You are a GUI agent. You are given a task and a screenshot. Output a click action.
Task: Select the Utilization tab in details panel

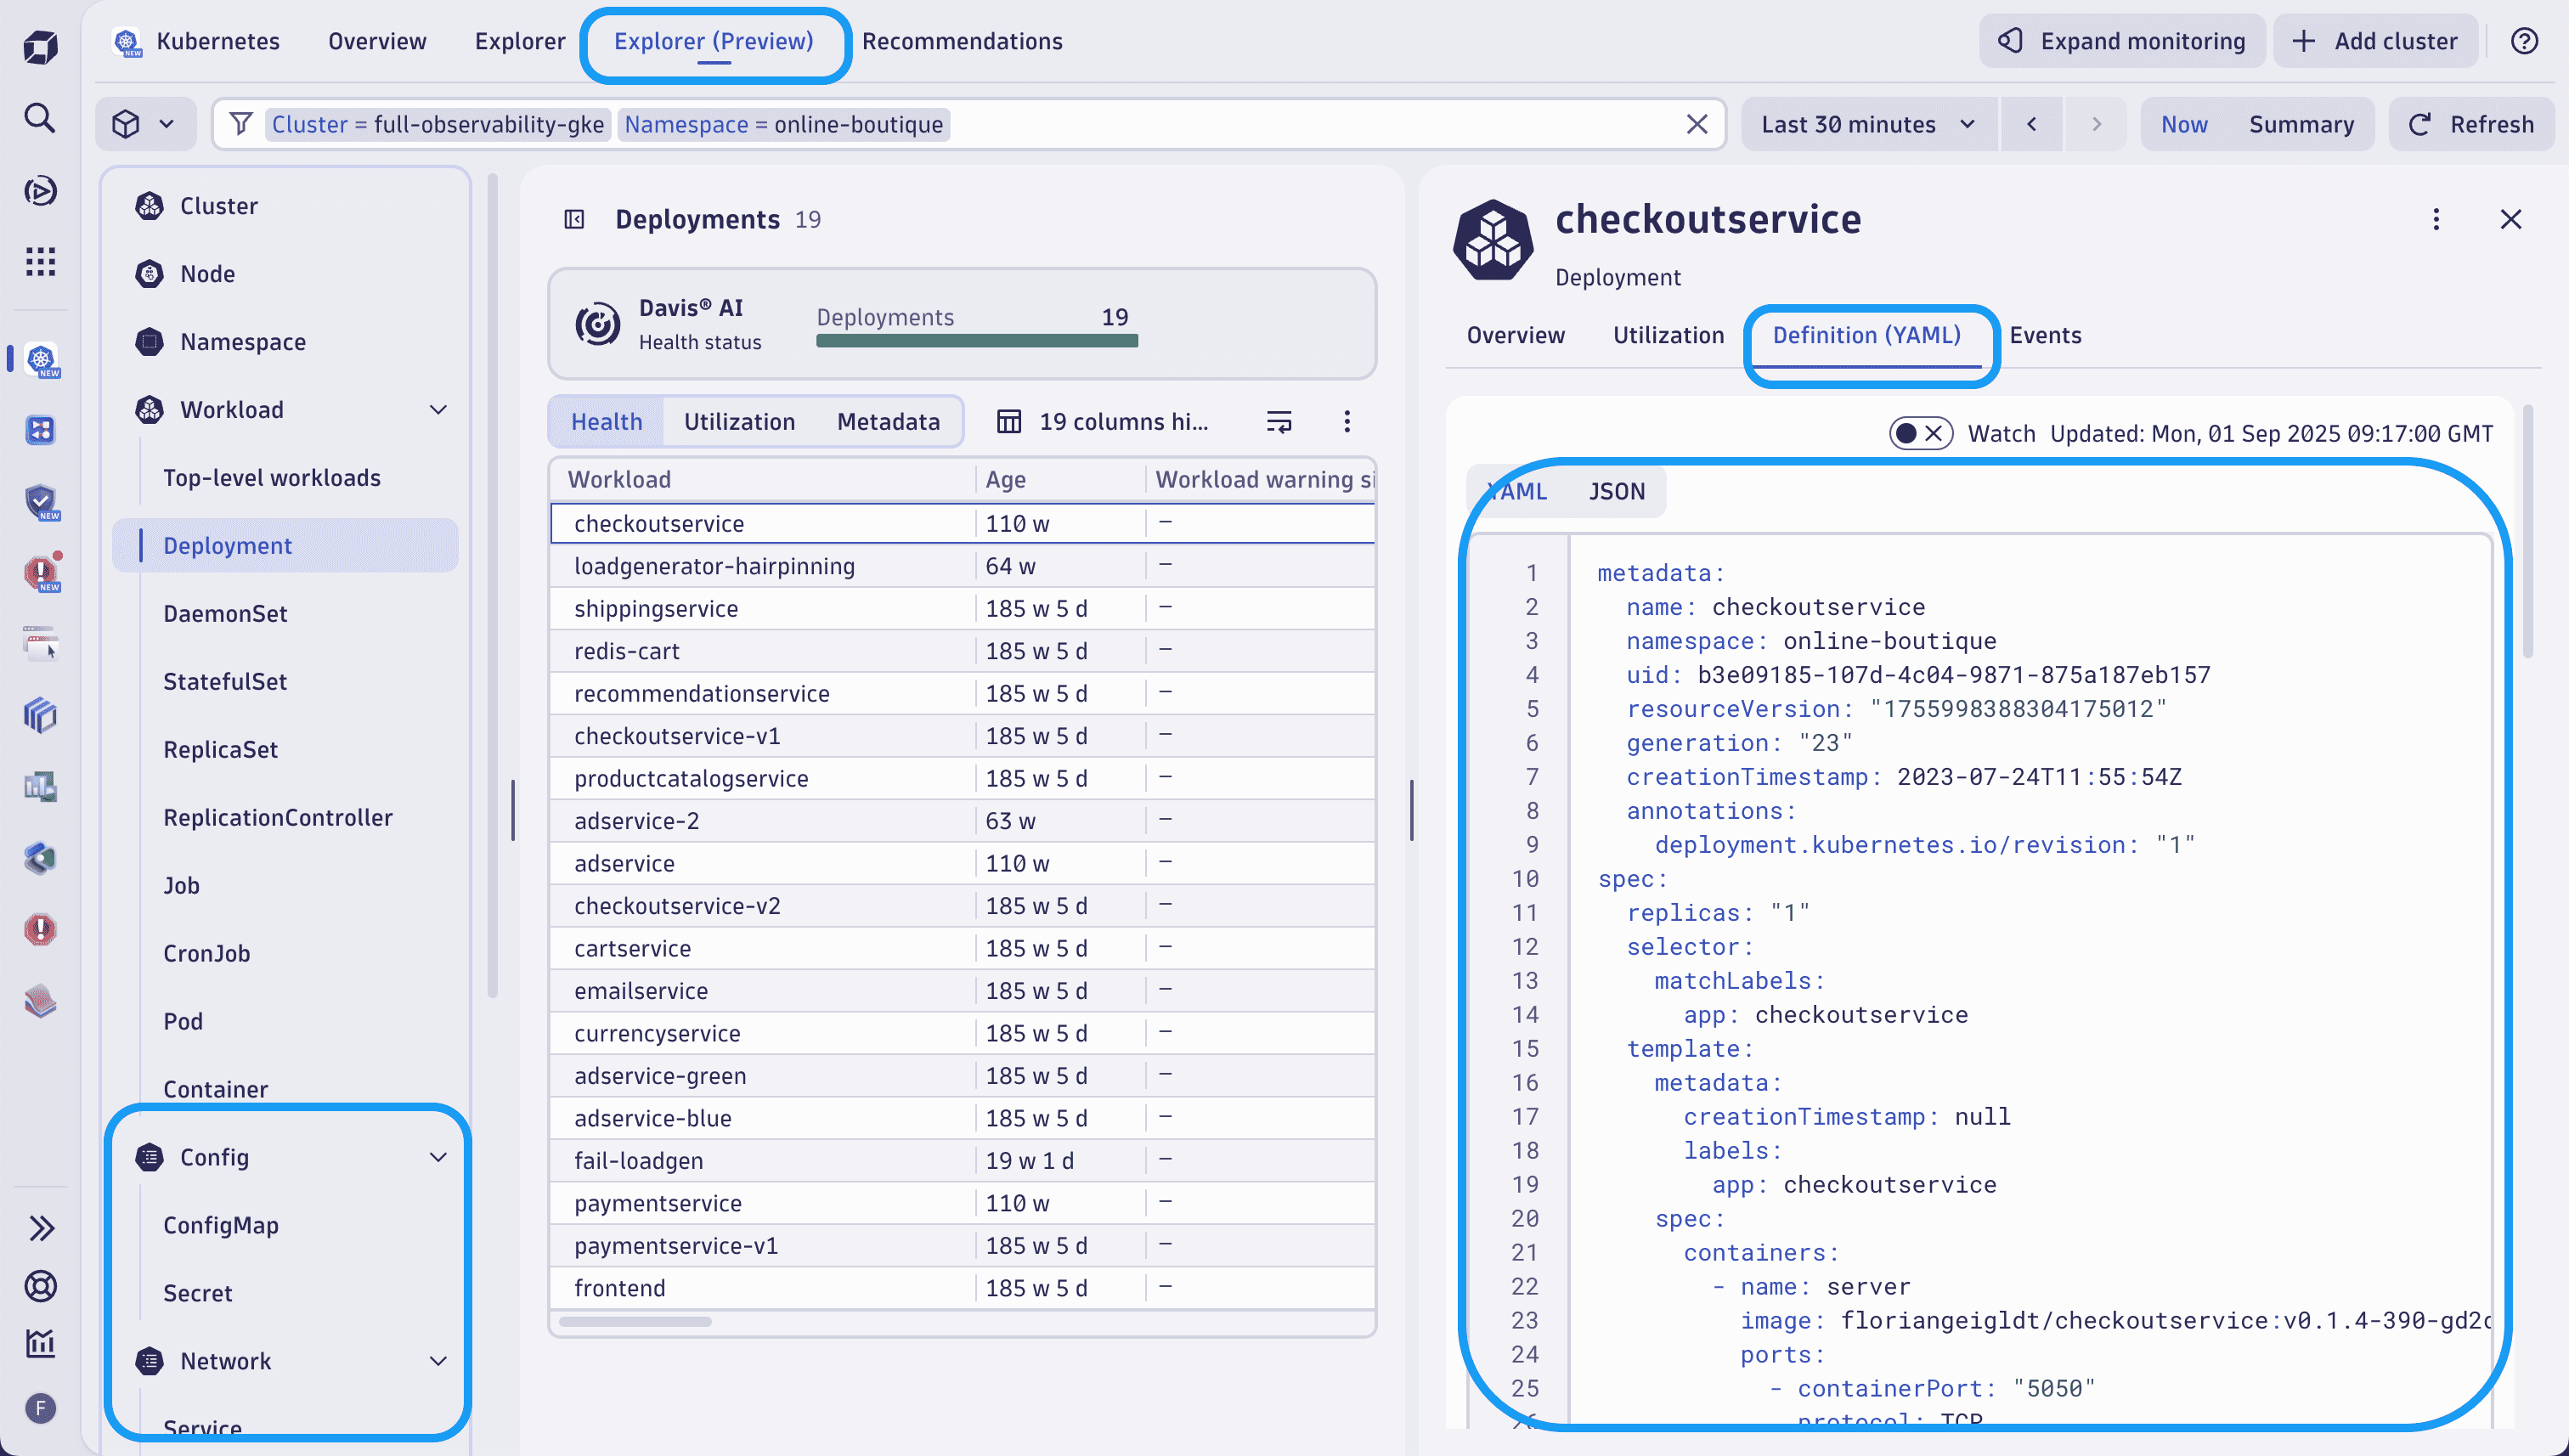click(1668, 335)
